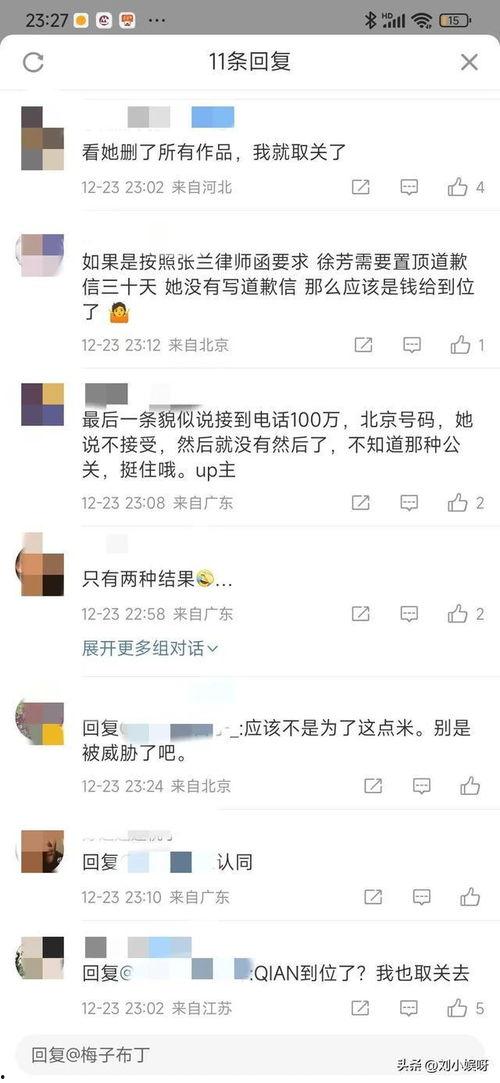Share the 看她删了所有作品 comment
The image size is (500, 1083).
pyautogui.click(x=360, y=187)
